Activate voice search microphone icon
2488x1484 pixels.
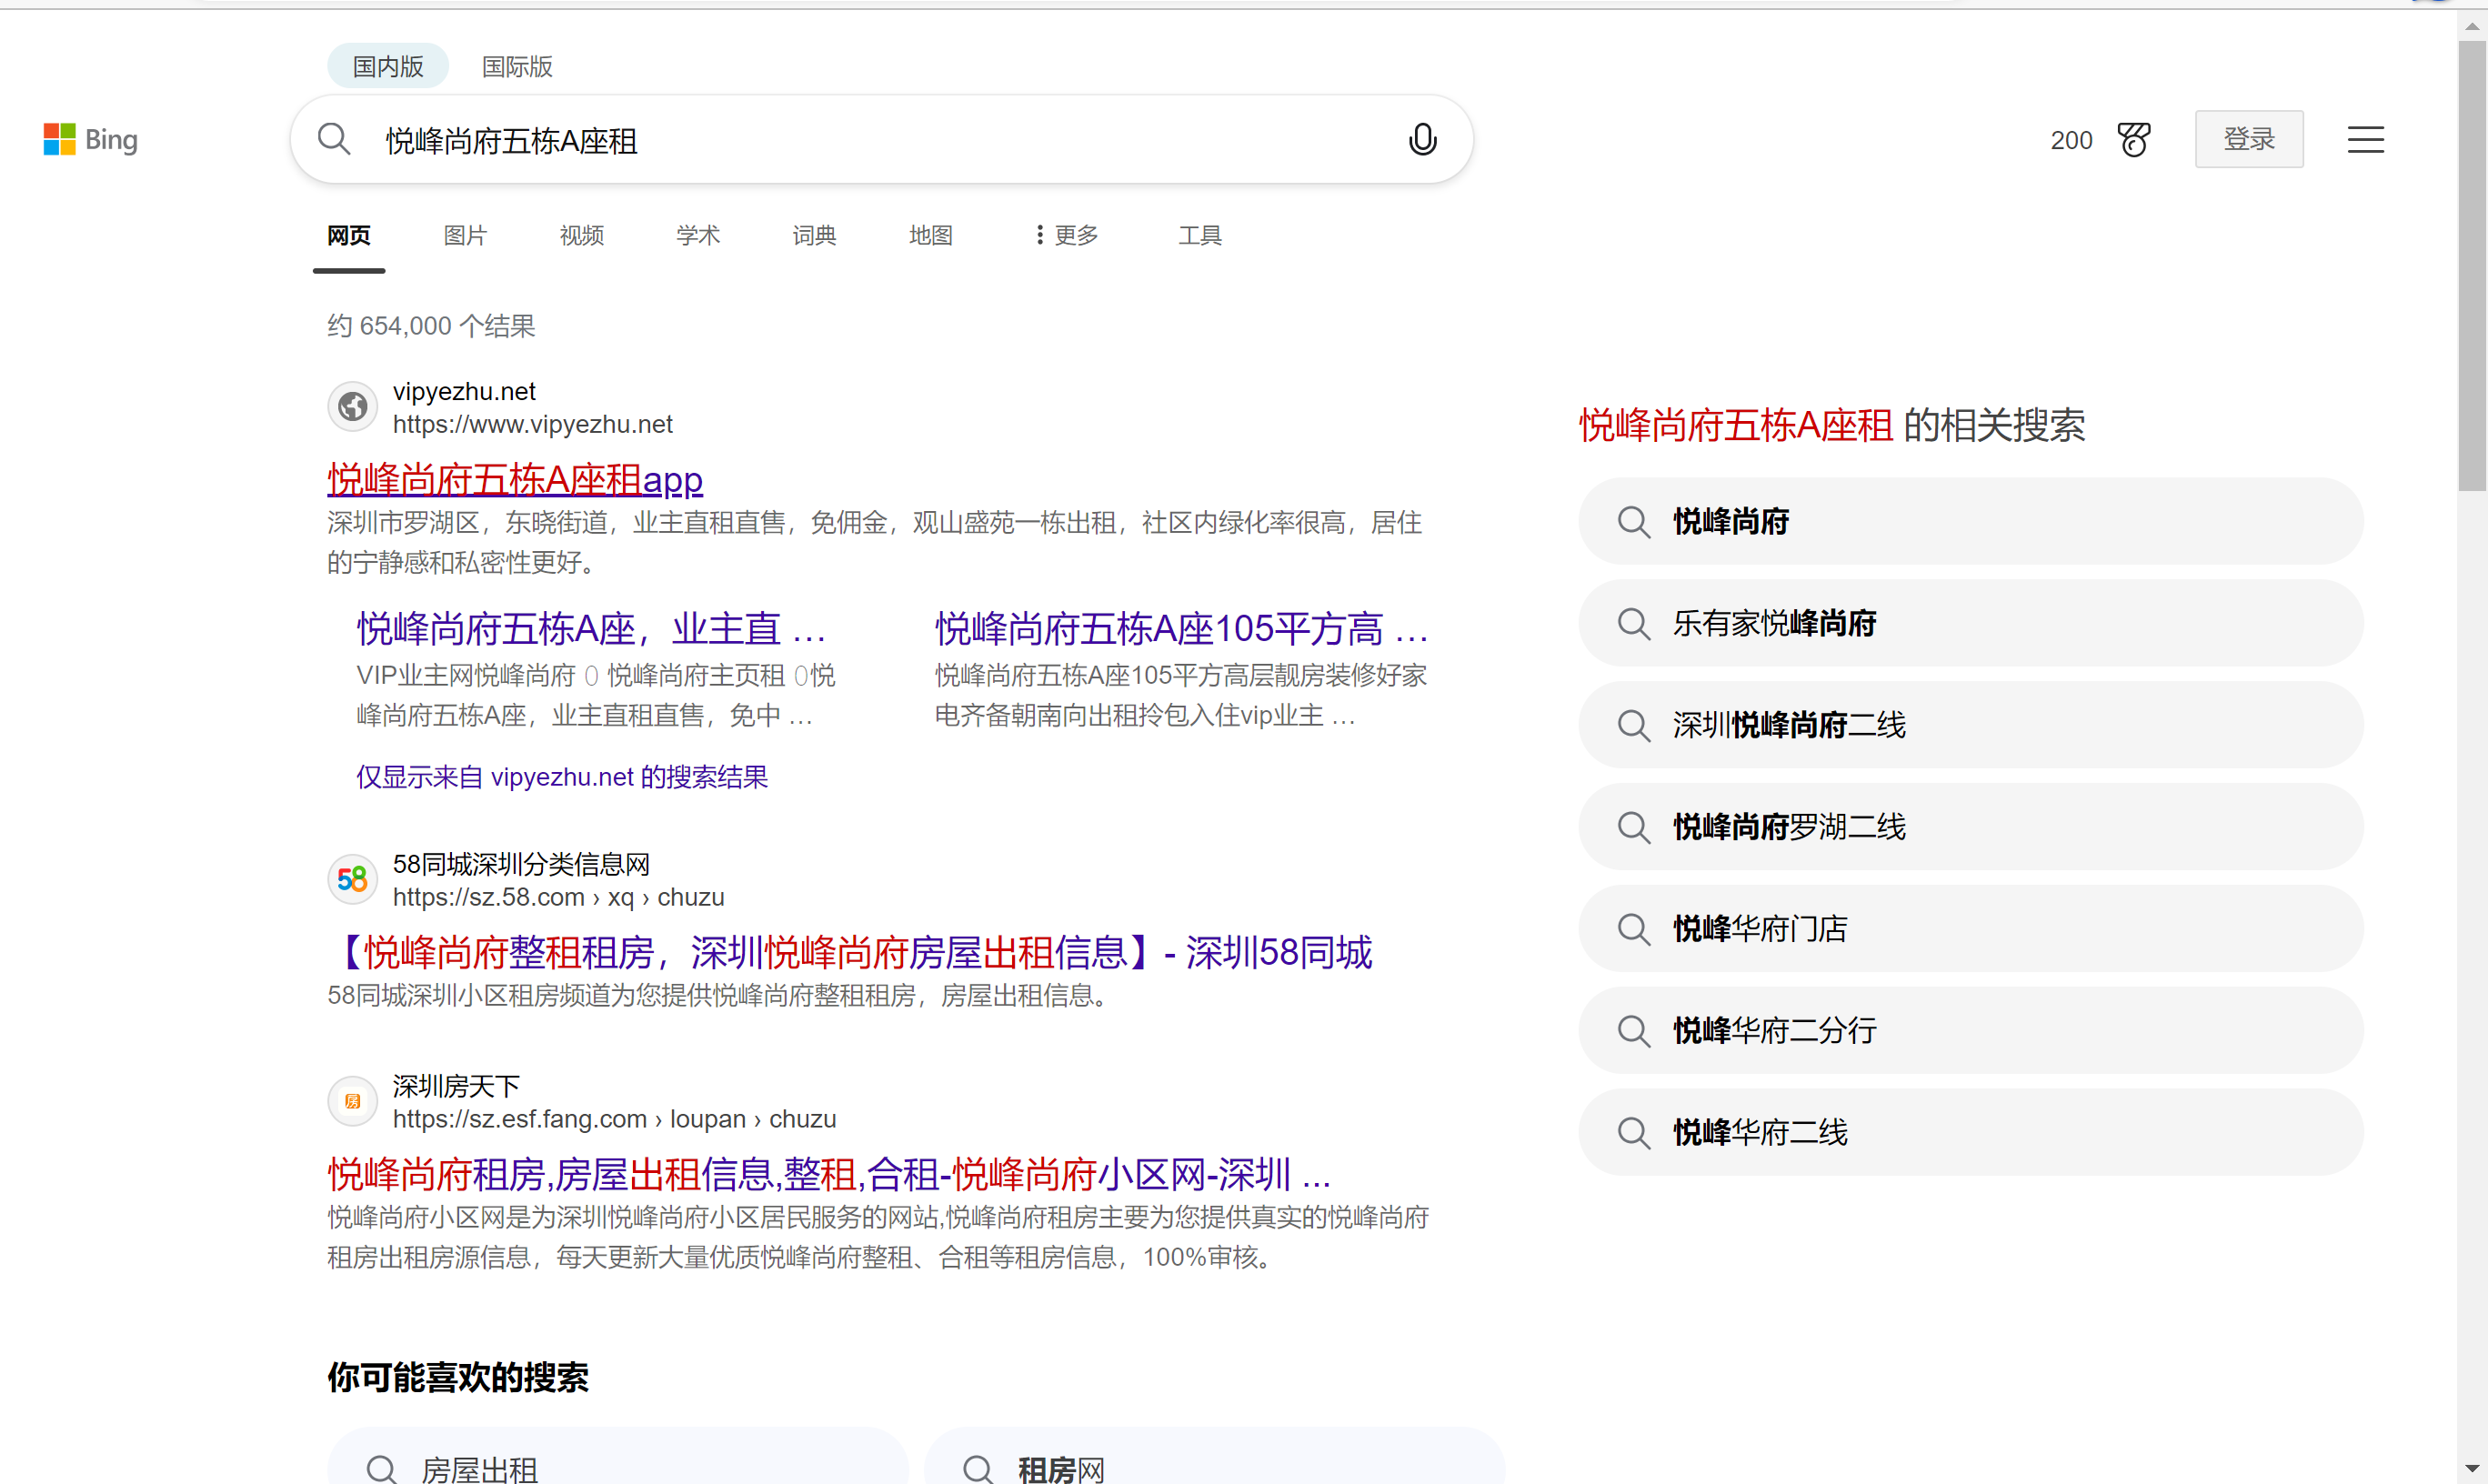pyautogui.click(x=1422, y=140)
